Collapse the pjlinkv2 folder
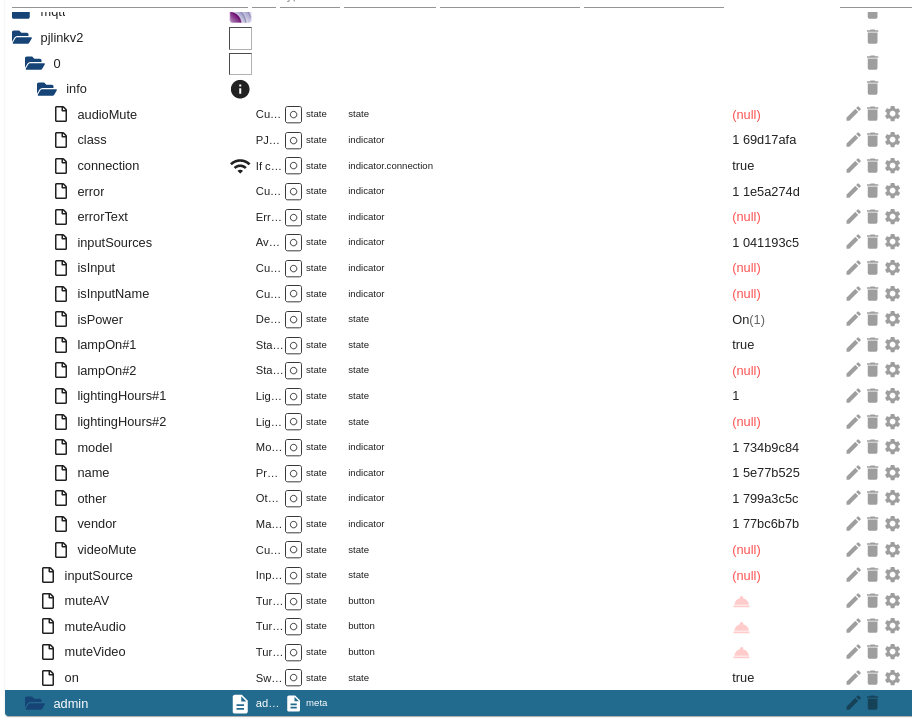 [22, 37]
